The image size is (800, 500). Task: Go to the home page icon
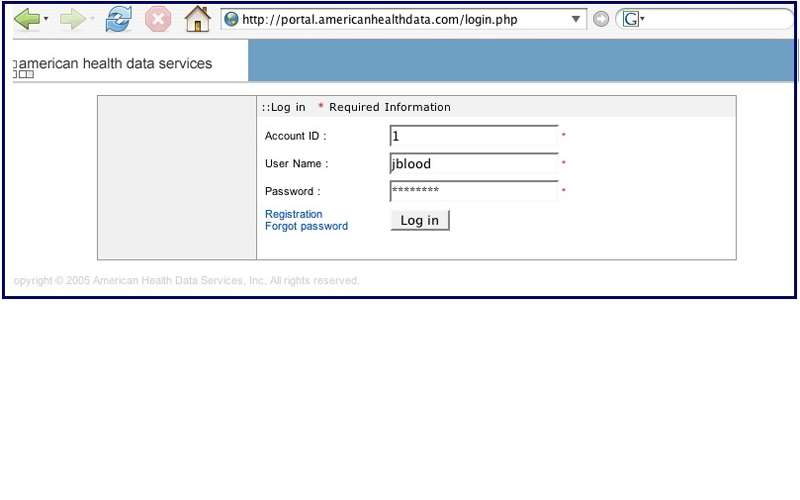tap(197, 19)
